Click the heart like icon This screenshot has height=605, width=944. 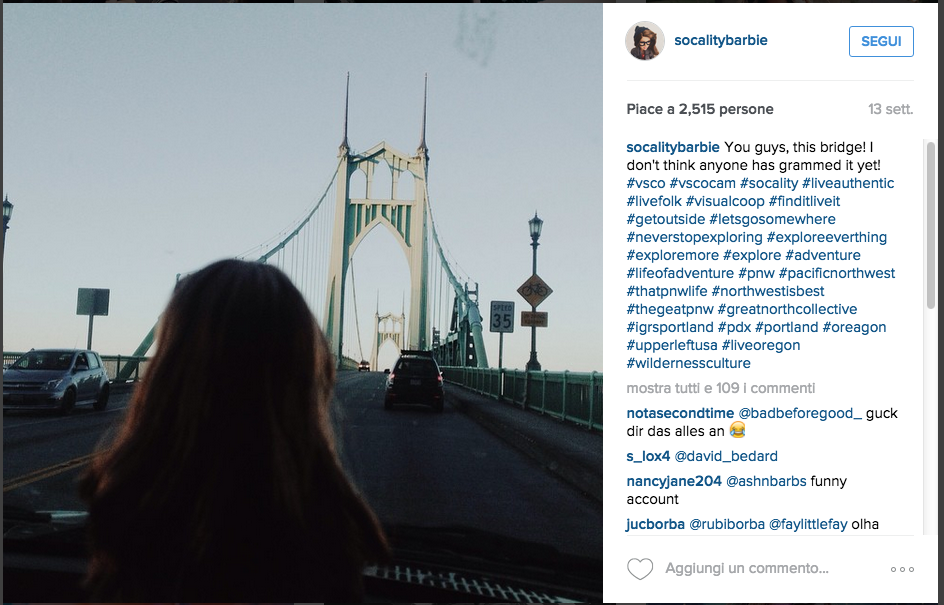pos(640,569)
